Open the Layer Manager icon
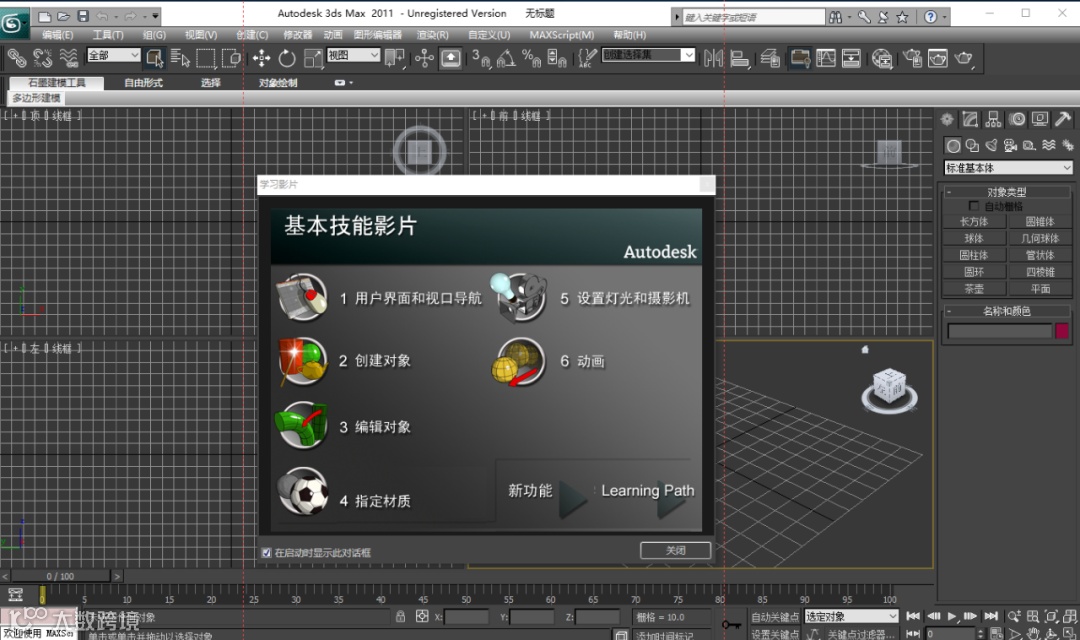 (x=770, y=59)
